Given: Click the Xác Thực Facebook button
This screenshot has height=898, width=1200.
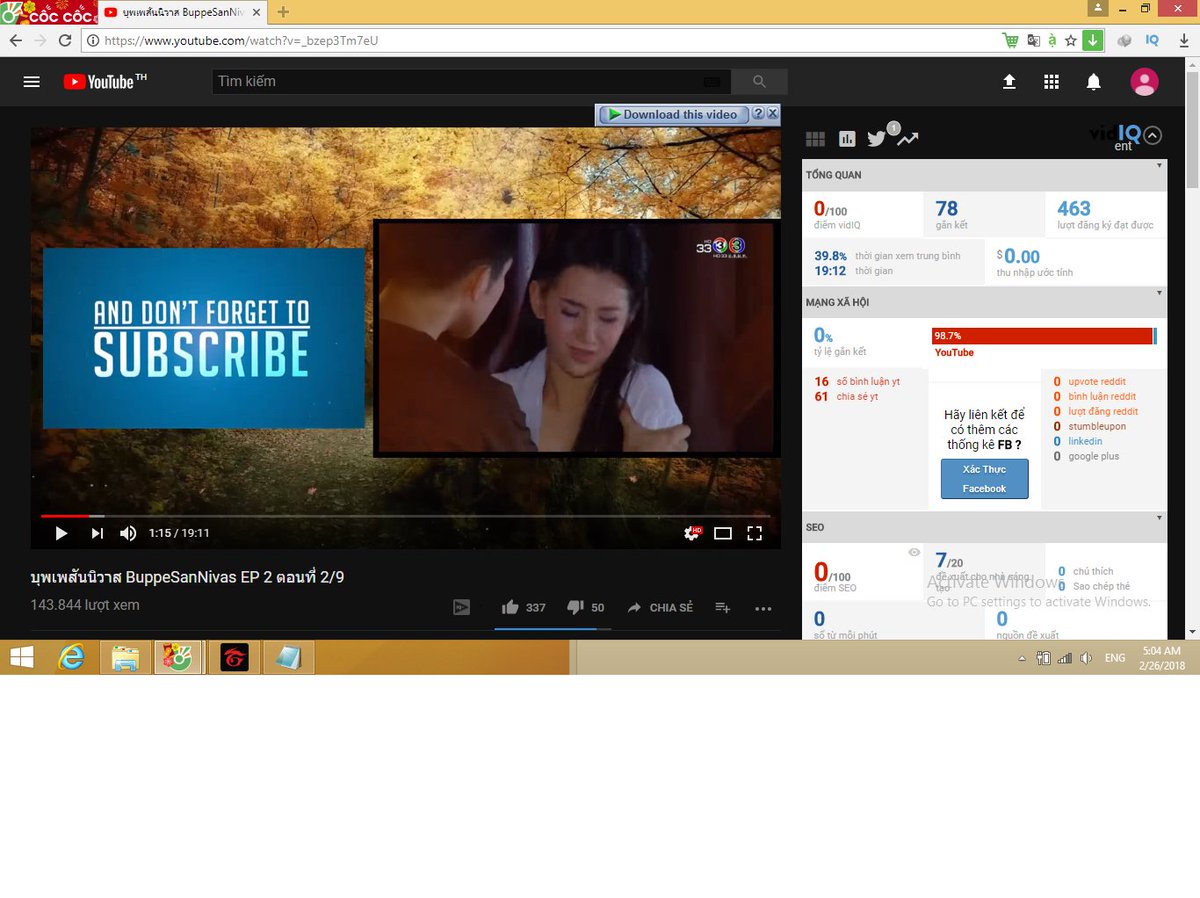Looking at the screenshot, I should click(x=984, y=479).
